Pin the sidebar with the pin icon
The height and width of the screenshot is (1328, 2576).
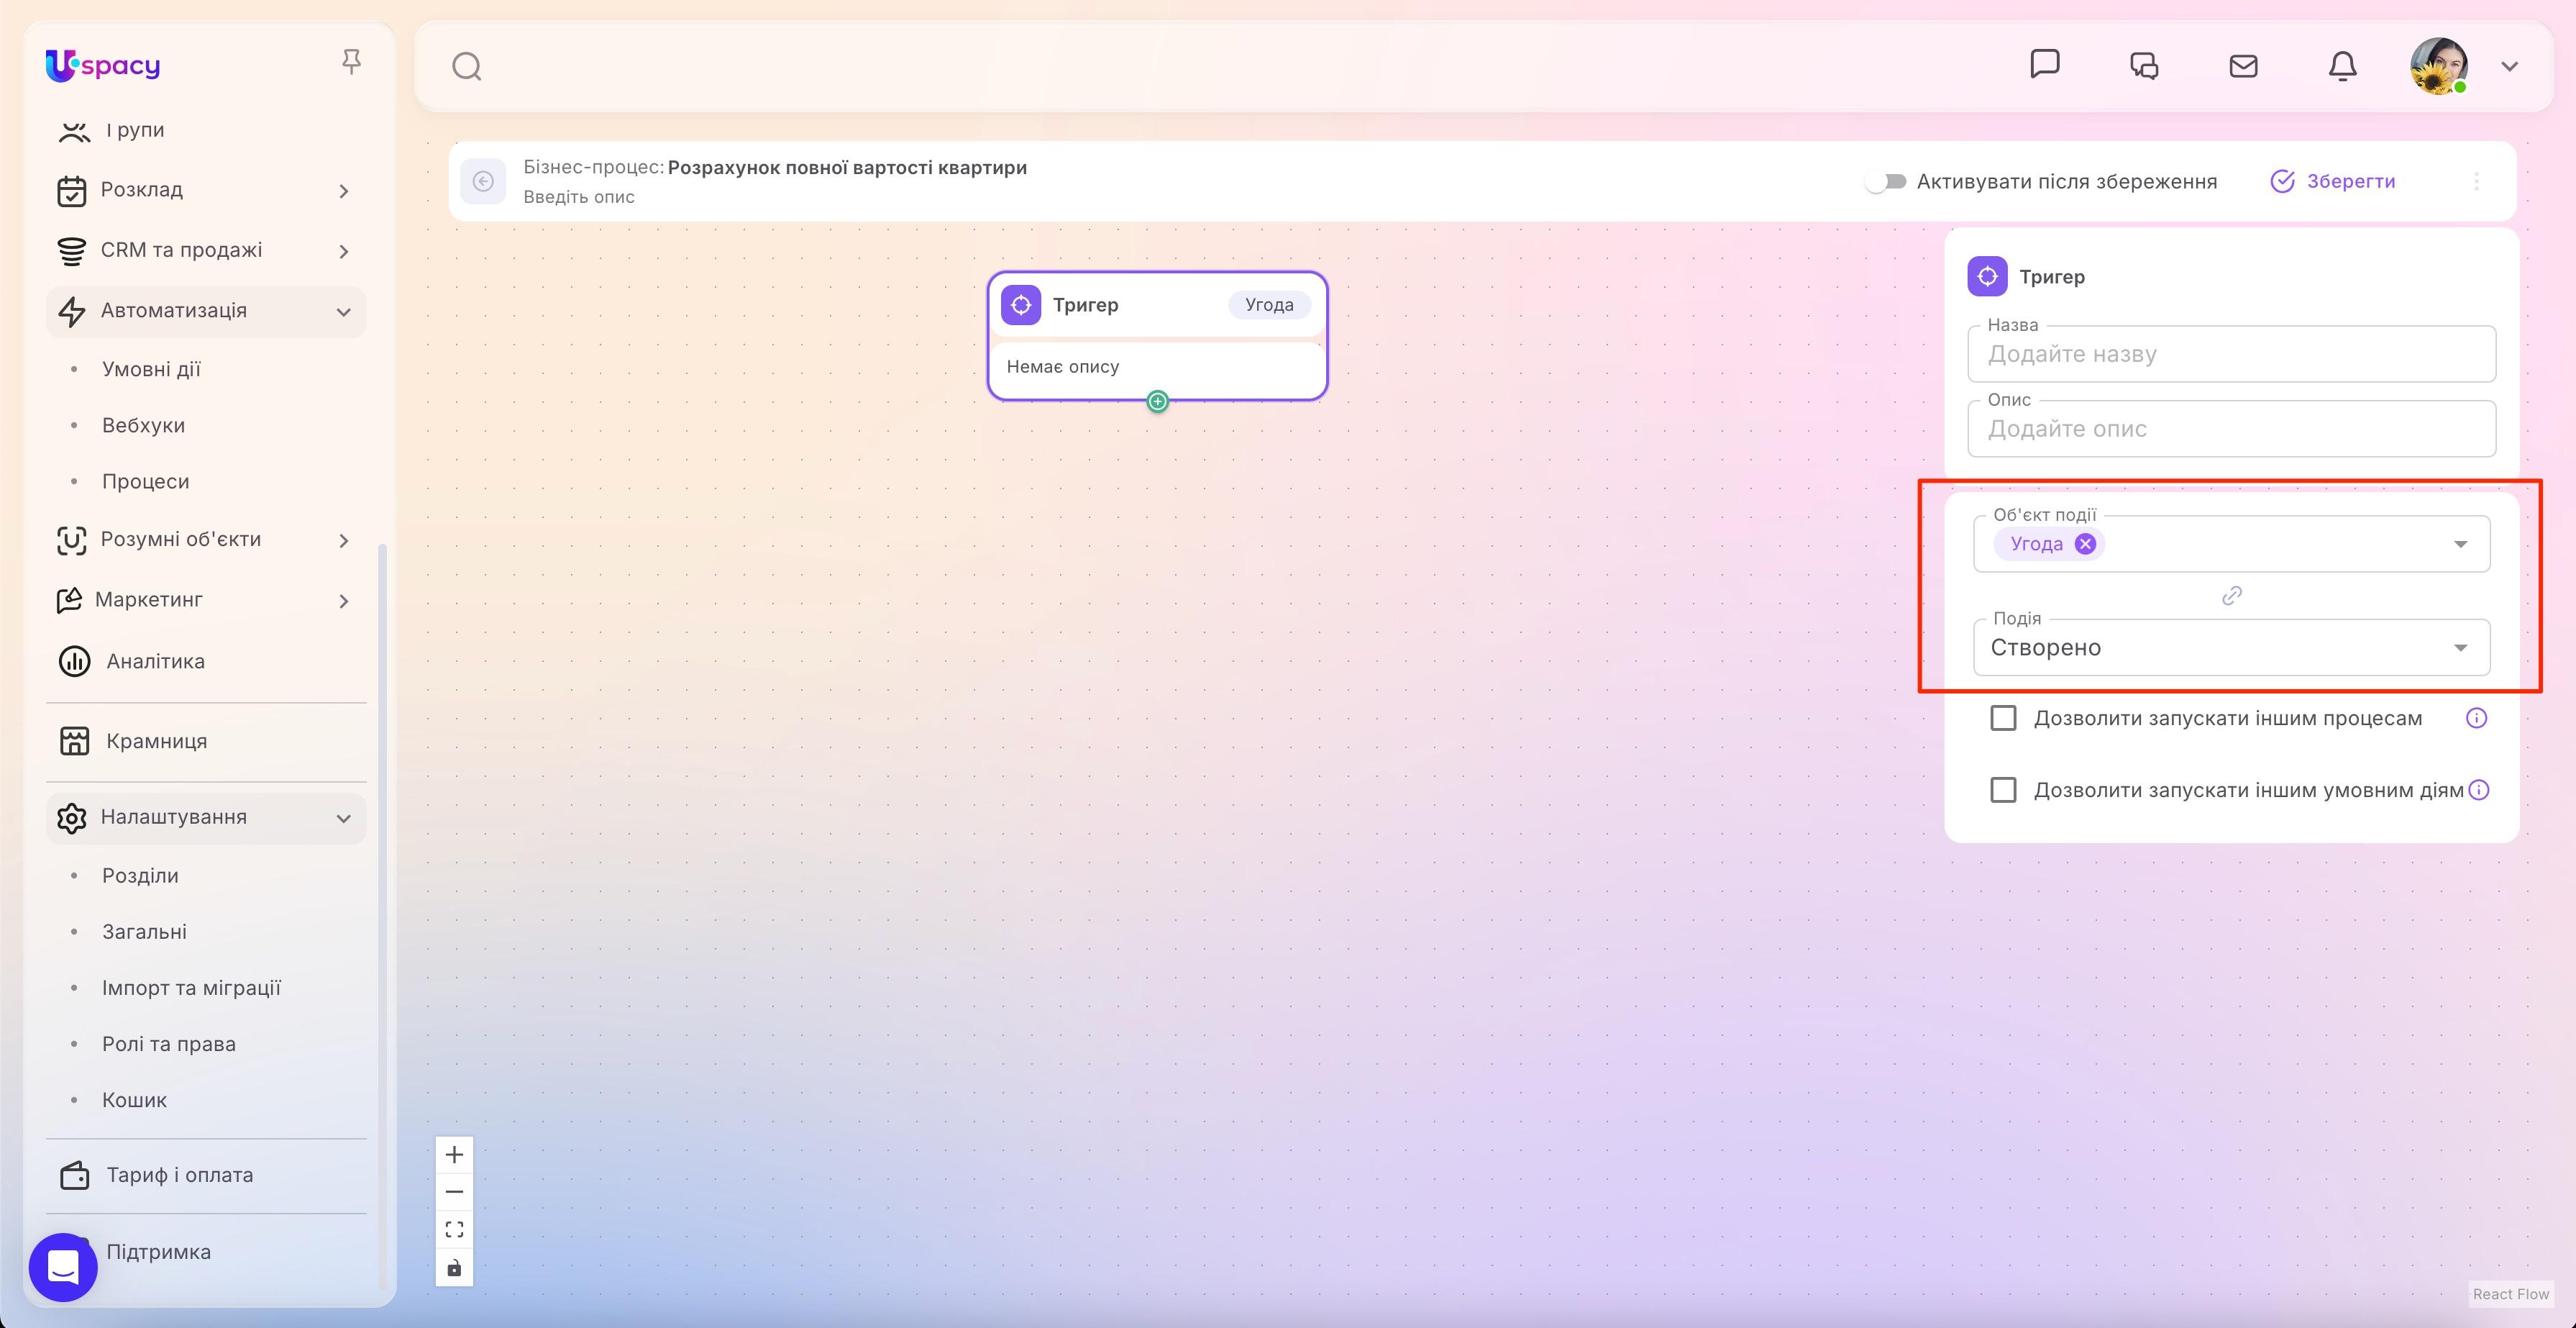(351, 62)
